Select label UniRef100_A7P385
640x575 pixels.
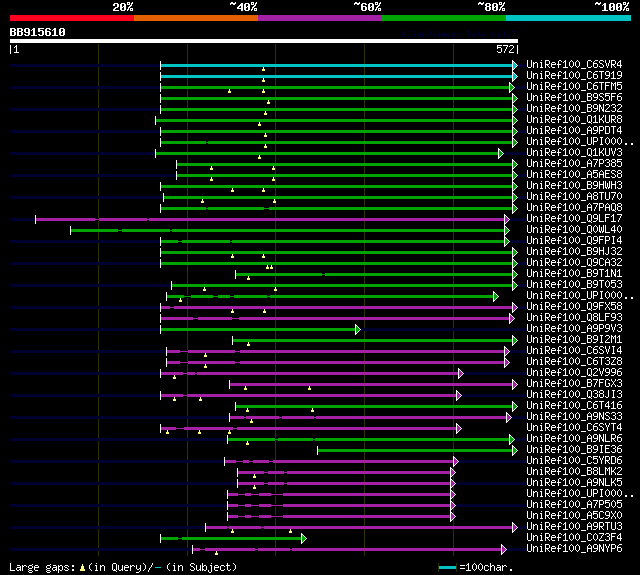[574, 164]
